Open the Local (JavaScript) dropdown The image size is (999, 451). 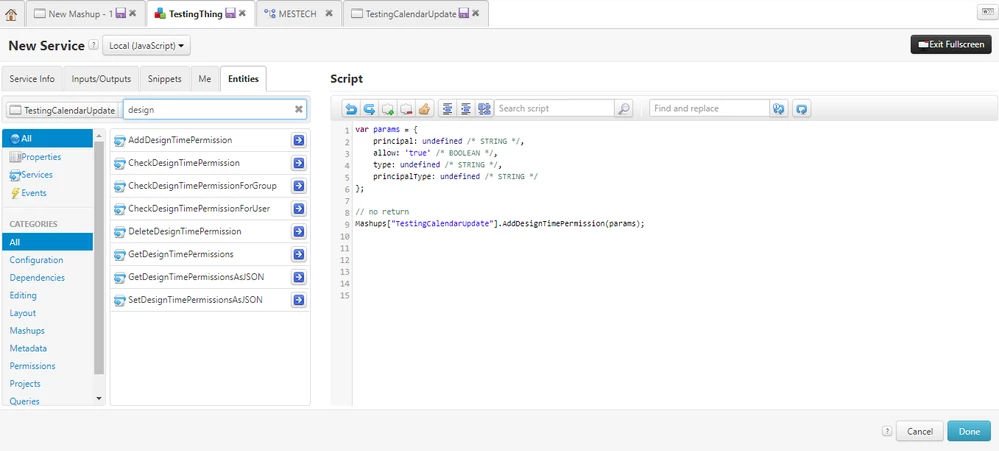click(x=146, y=45)
